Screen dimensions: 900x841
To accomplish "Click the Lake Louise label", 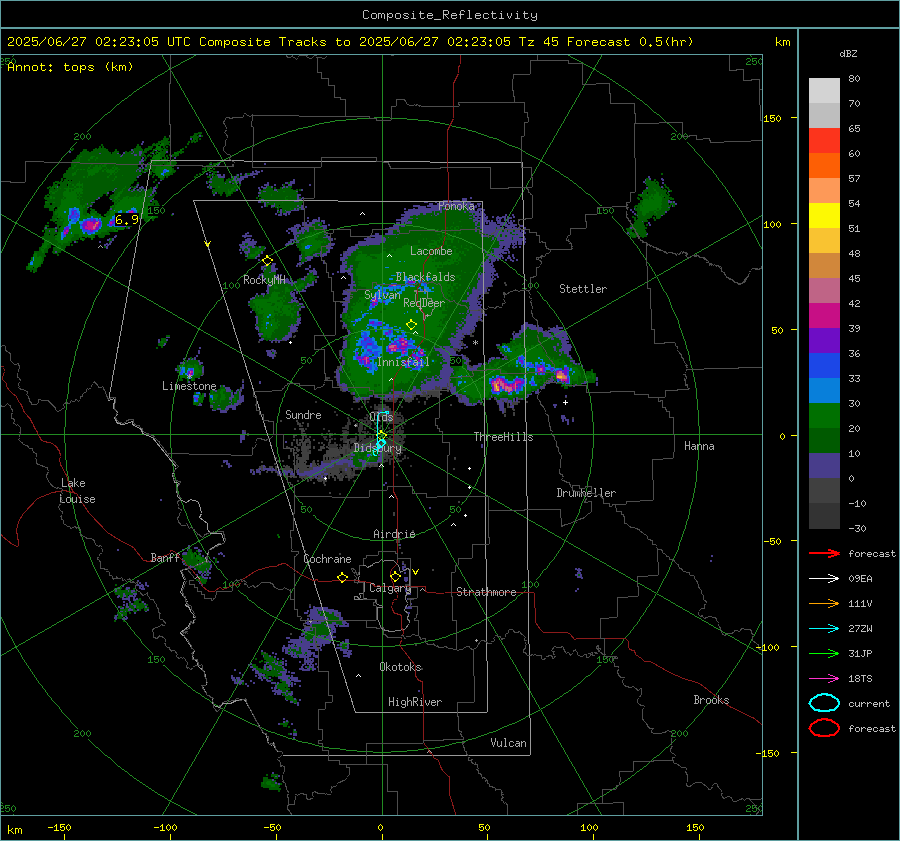I will click(78, 491).
